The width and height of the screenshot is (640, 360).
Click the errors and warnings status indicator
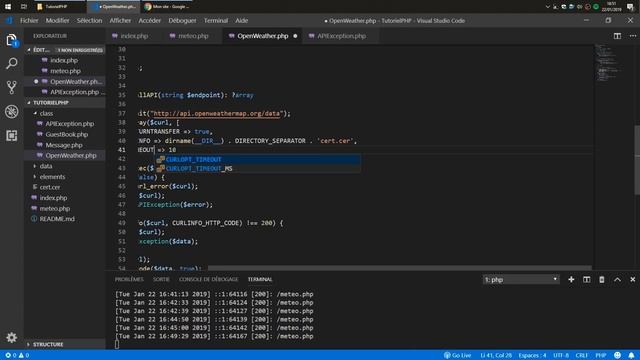point(17,355)
